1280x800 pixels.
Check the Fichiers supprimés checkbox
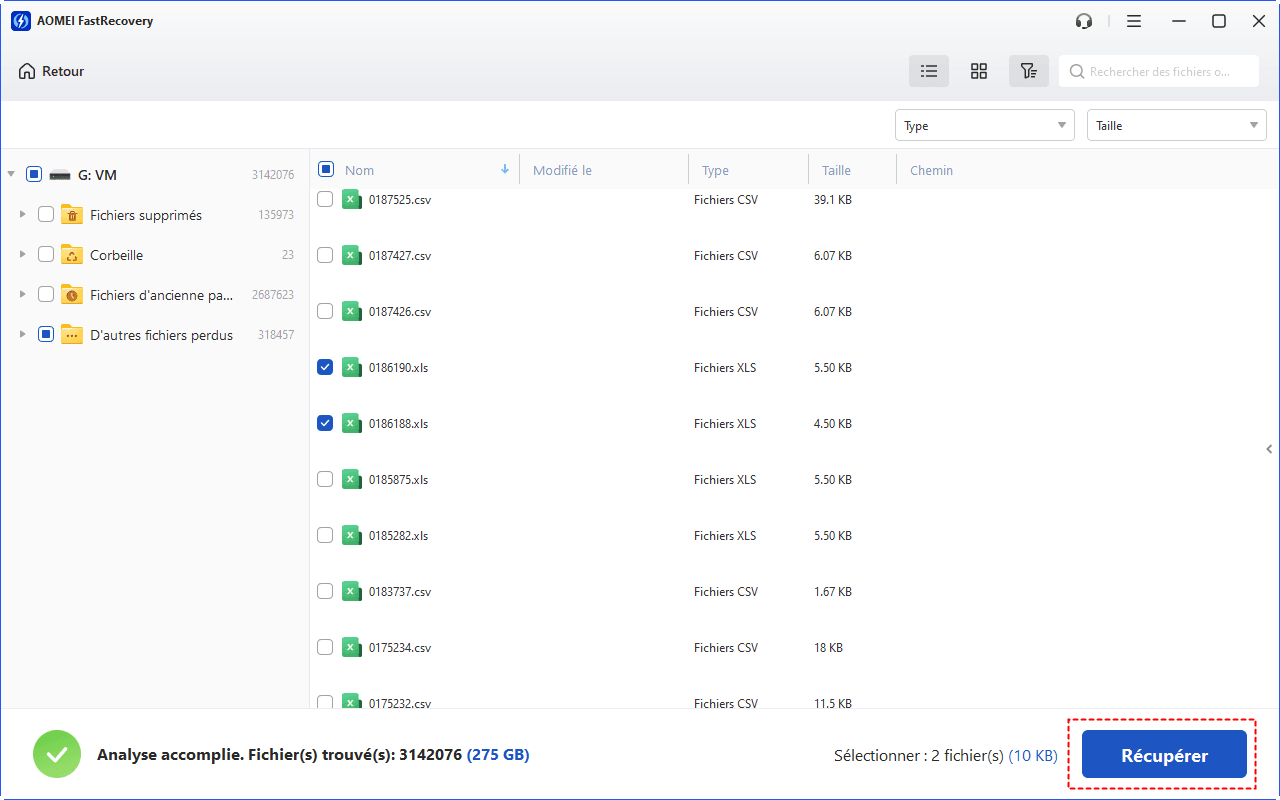click(x=46, y=214)
